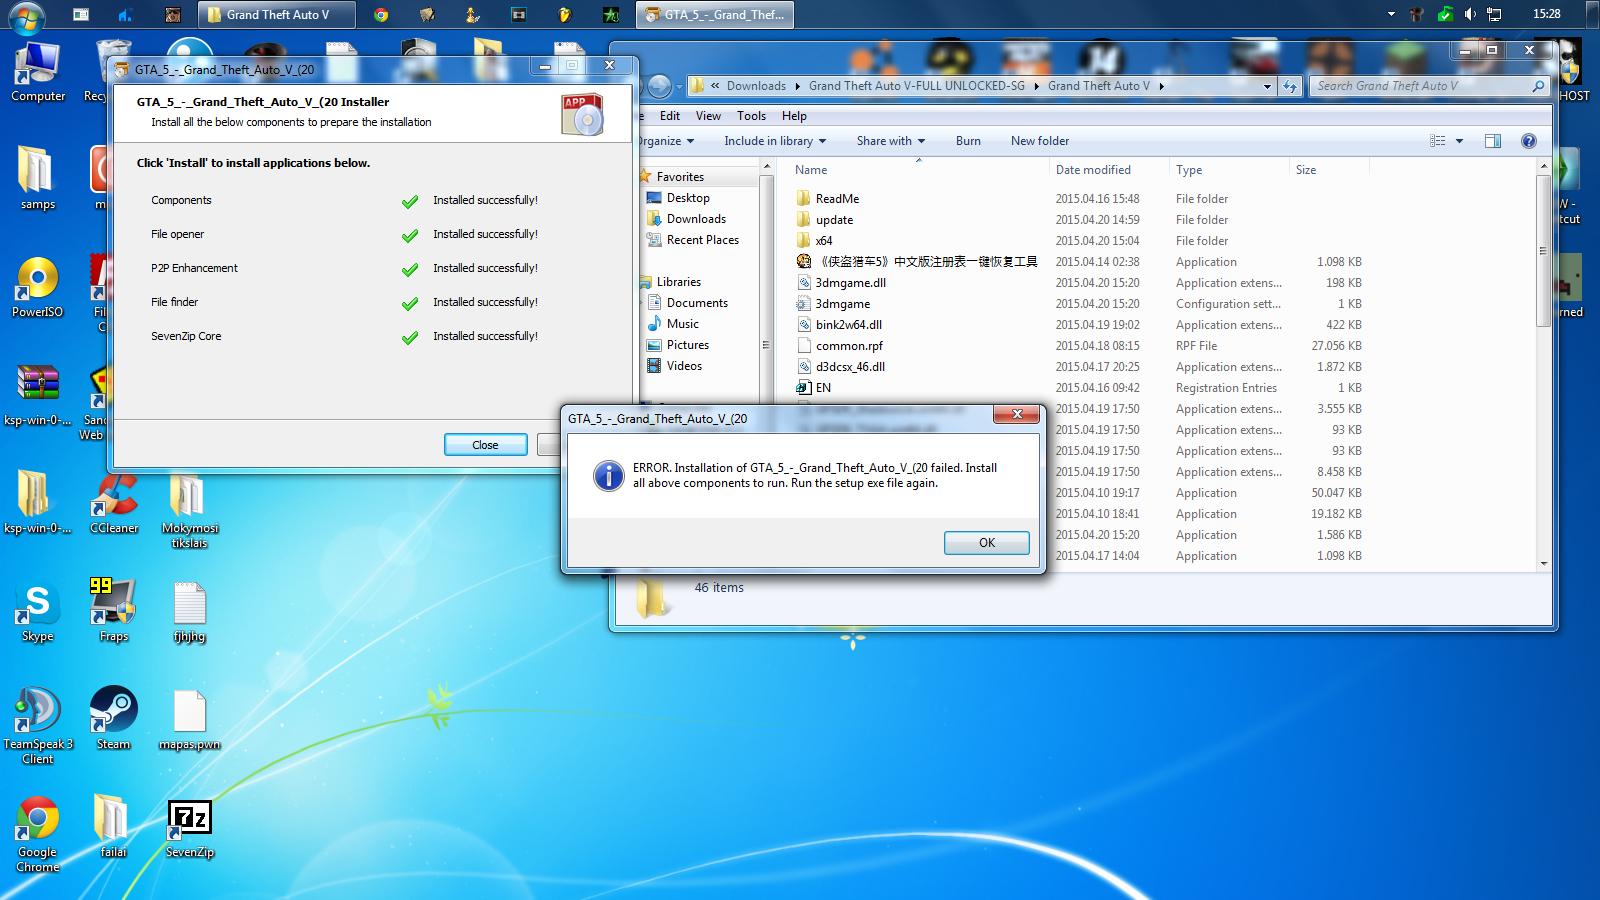Switch to GTA_5 installer taskbar button
Viewport: 1600px width, 900px height.
716,14
